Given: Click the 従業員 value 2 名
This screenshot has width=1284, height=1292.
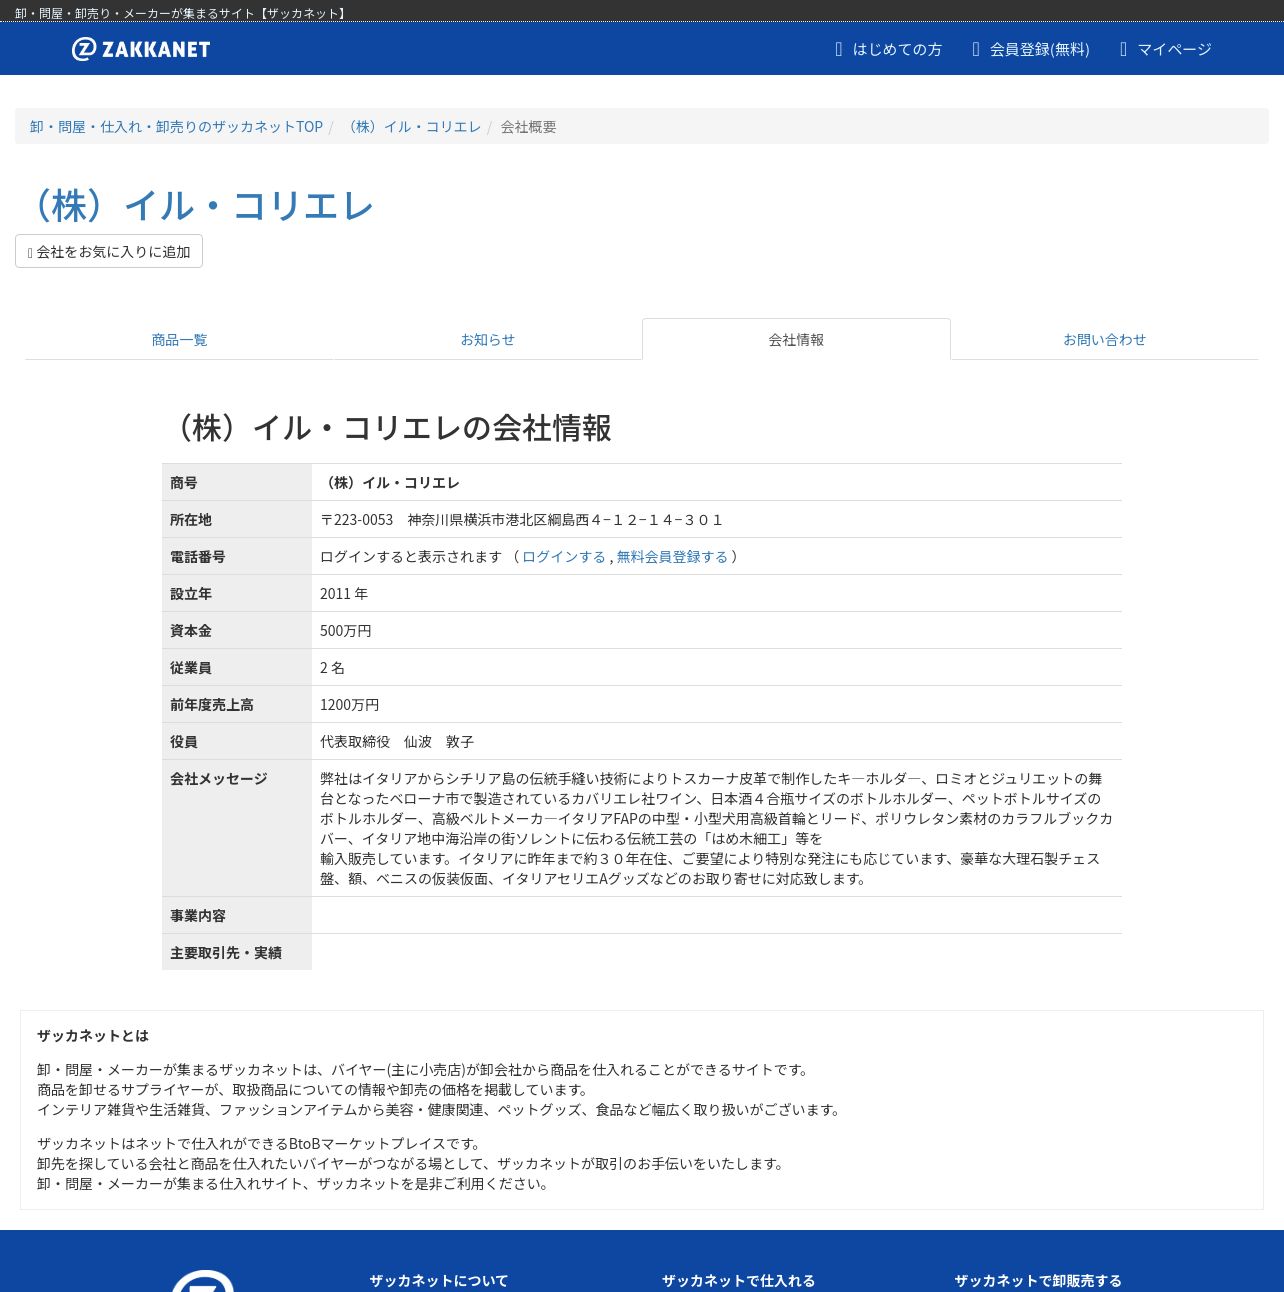Looking at the screenshot, I should coord(332,668).
